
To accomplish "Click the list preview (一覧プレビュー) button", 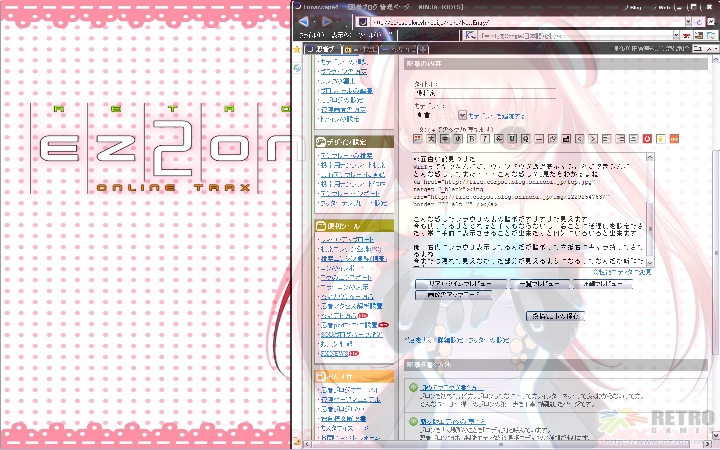I will pyautogui.click(x=540, y=284).
